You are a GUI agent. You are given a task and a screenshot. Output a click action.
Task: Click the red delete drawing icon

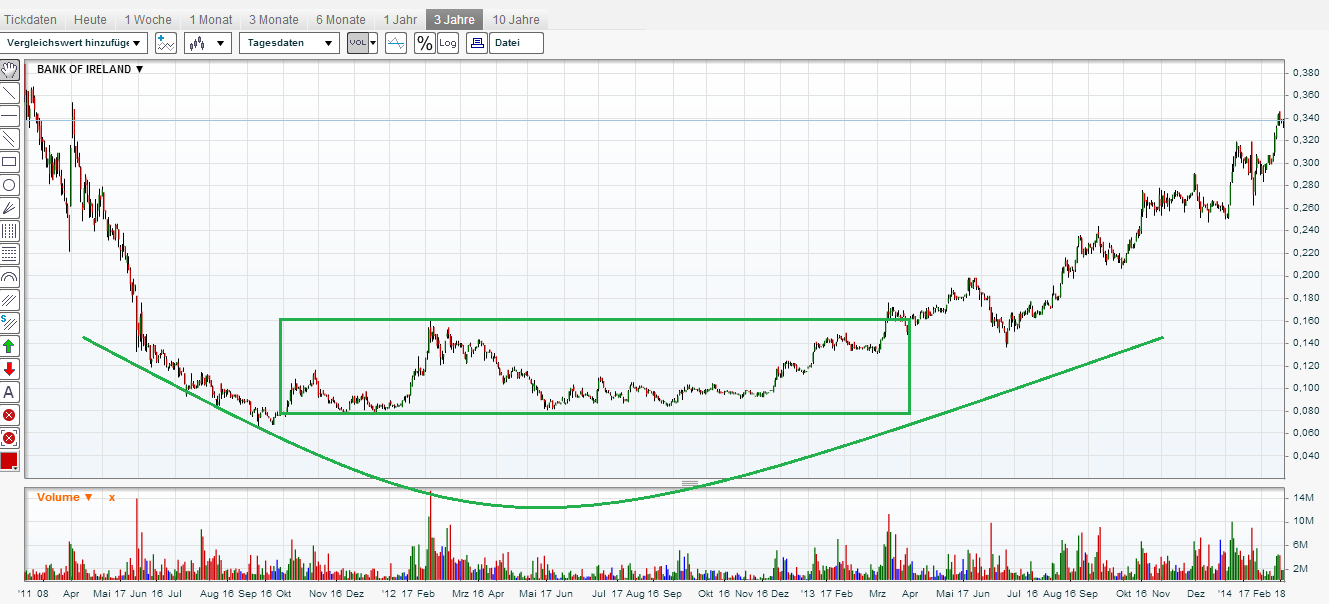click(10, 415)
